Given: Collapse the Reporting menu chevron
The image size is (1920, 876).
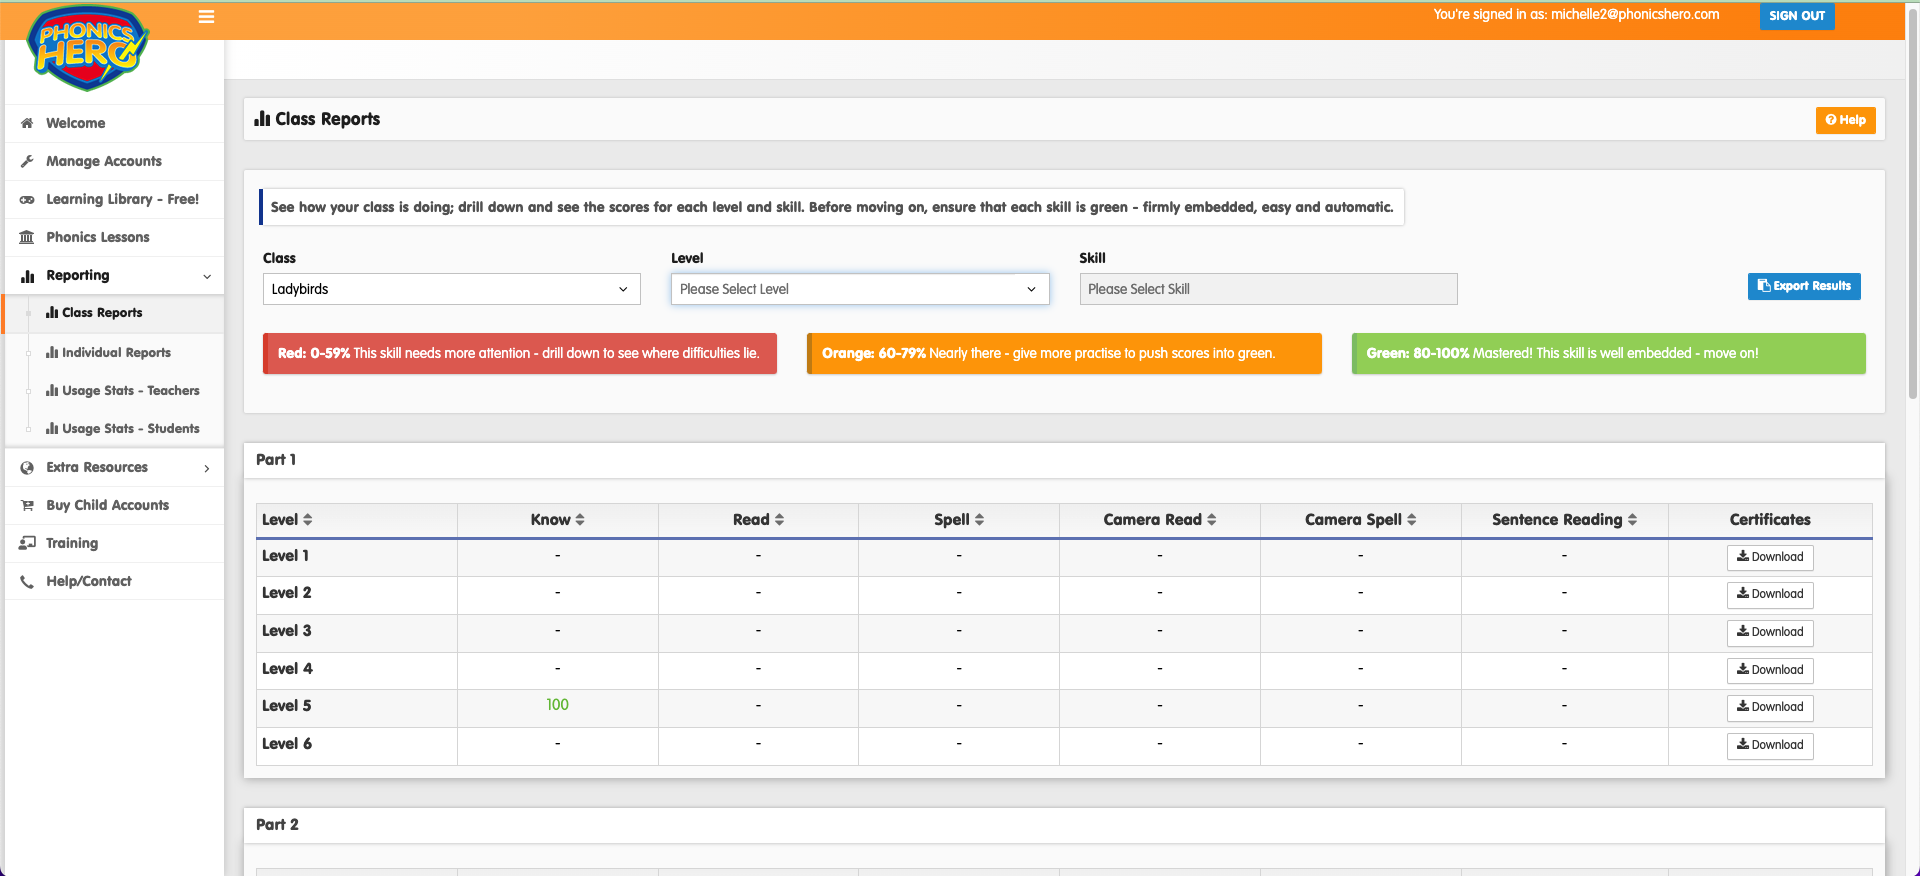Looking at the screenshot, I should pyautogui.click(x=207, y=276).
